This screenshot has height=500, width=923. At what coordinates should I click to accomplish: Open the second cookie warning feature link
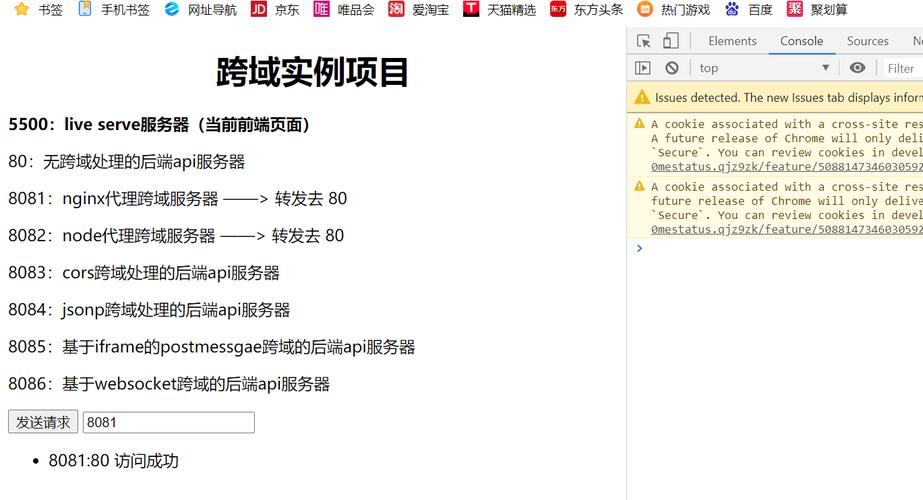(786, 229)
